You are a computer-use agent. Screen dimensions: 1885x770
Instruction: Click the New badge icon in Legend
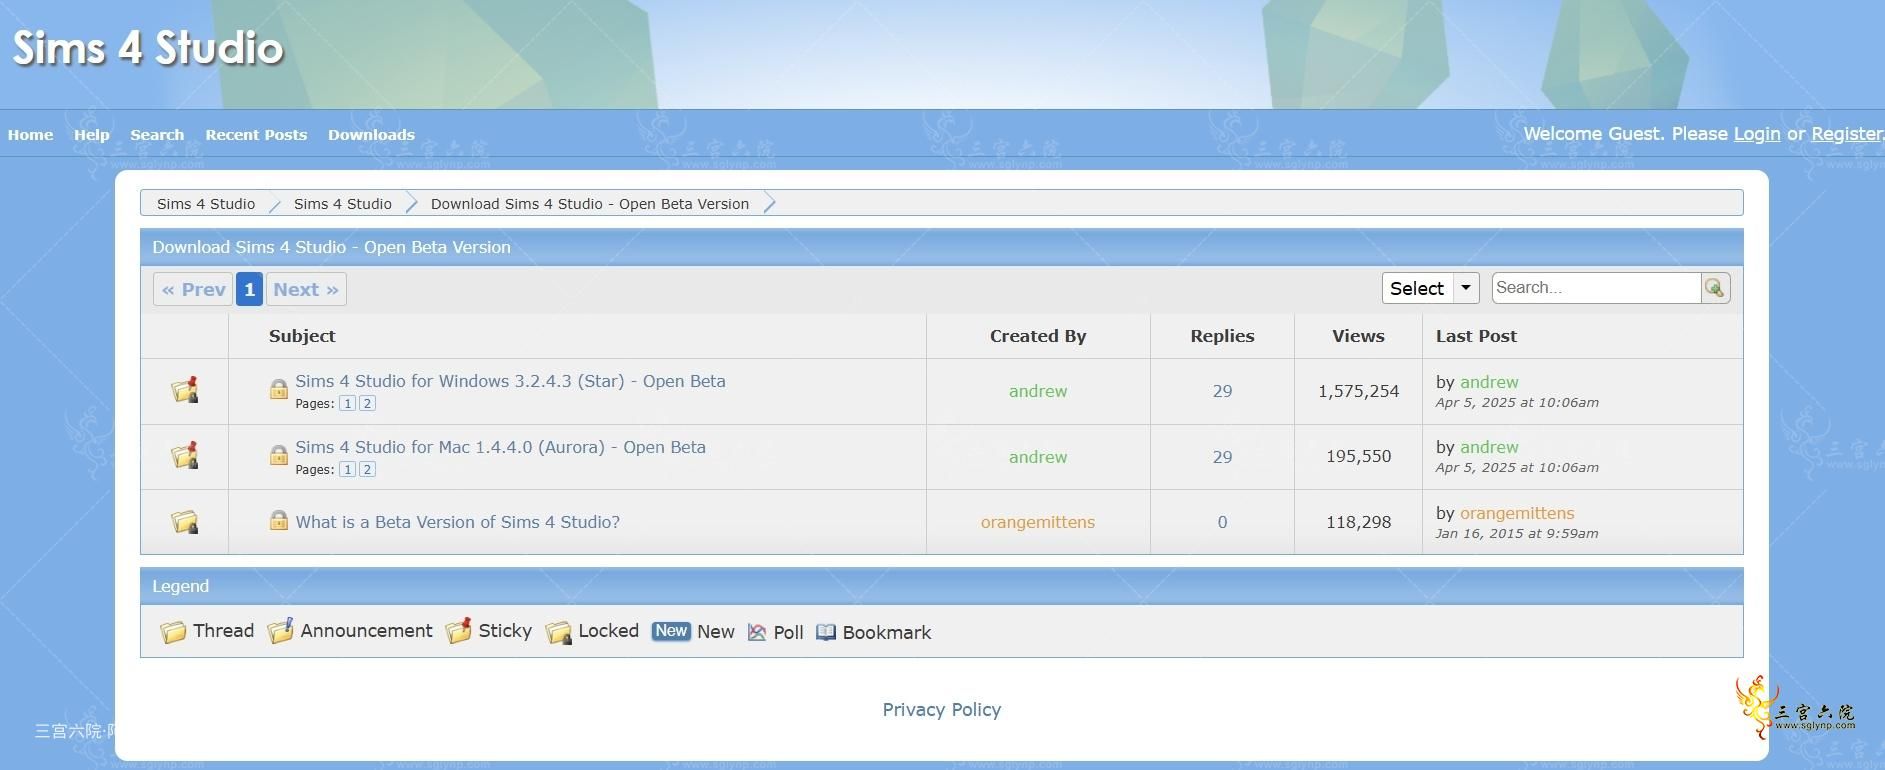coord(671,631)
